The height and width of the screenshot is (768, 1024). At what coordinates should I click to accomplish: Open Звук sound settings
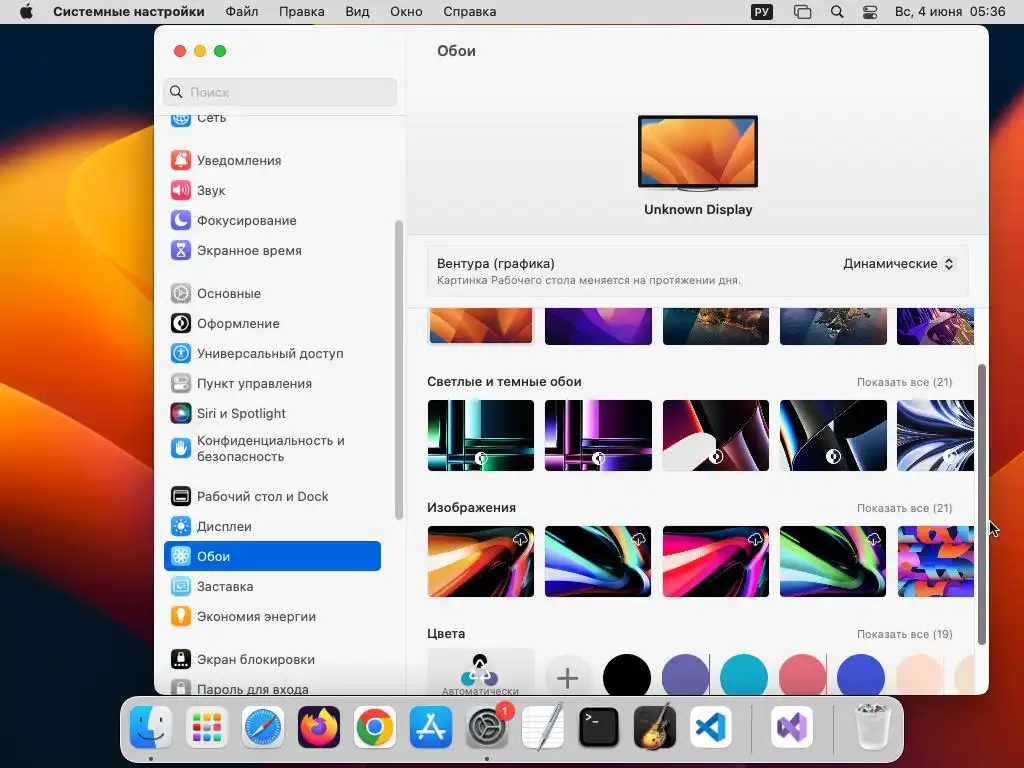pyautogui.click(x=272, y=191)
